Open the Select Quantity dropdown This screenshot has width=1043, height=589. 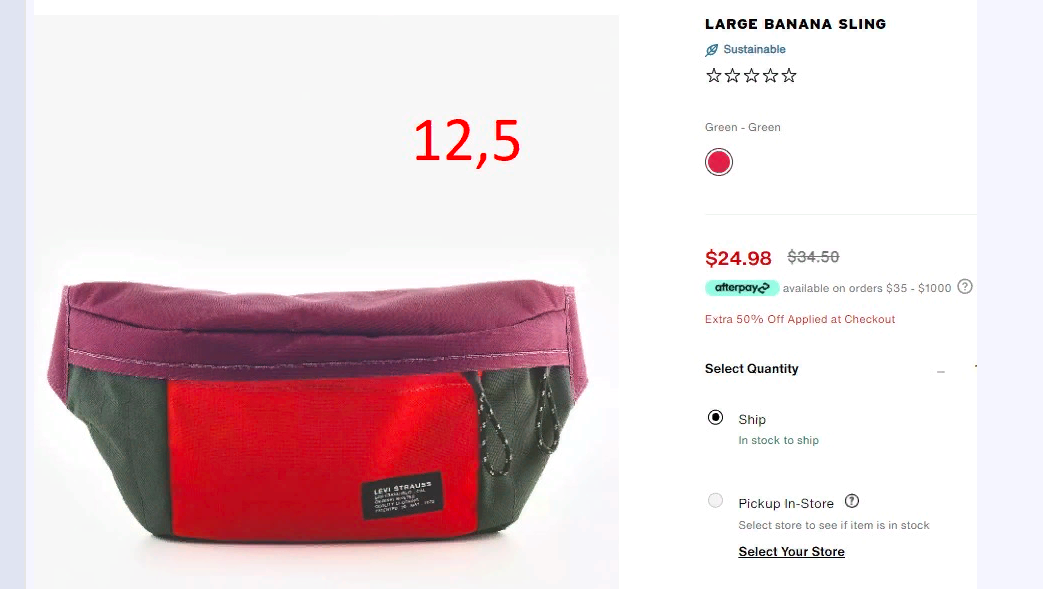[x=825, y=369]
